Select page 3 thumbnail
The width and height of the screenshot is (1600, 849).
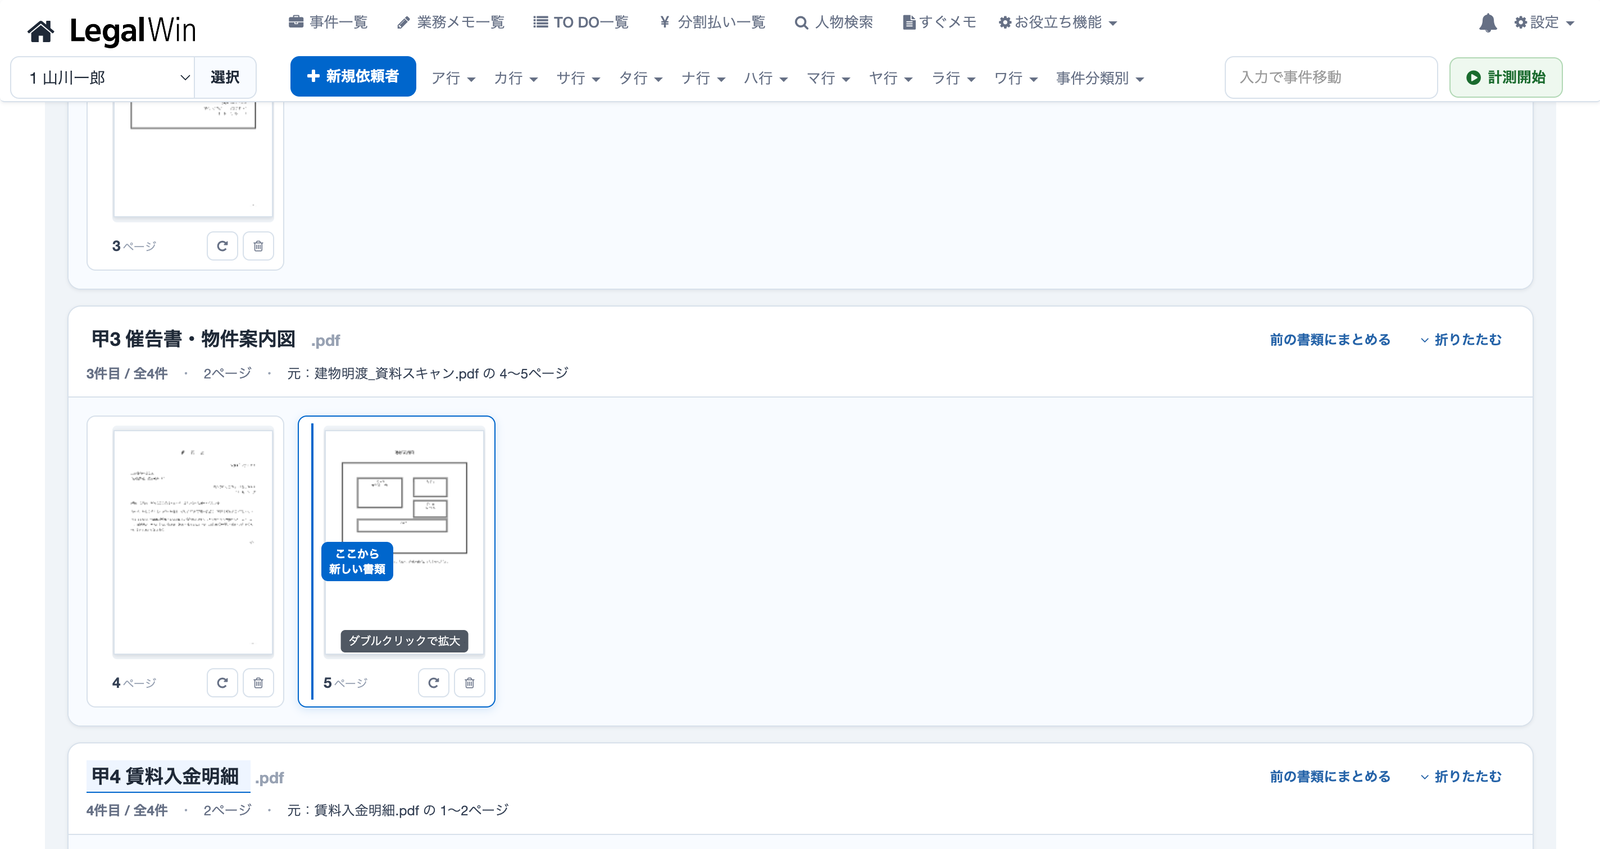[193, 160]
